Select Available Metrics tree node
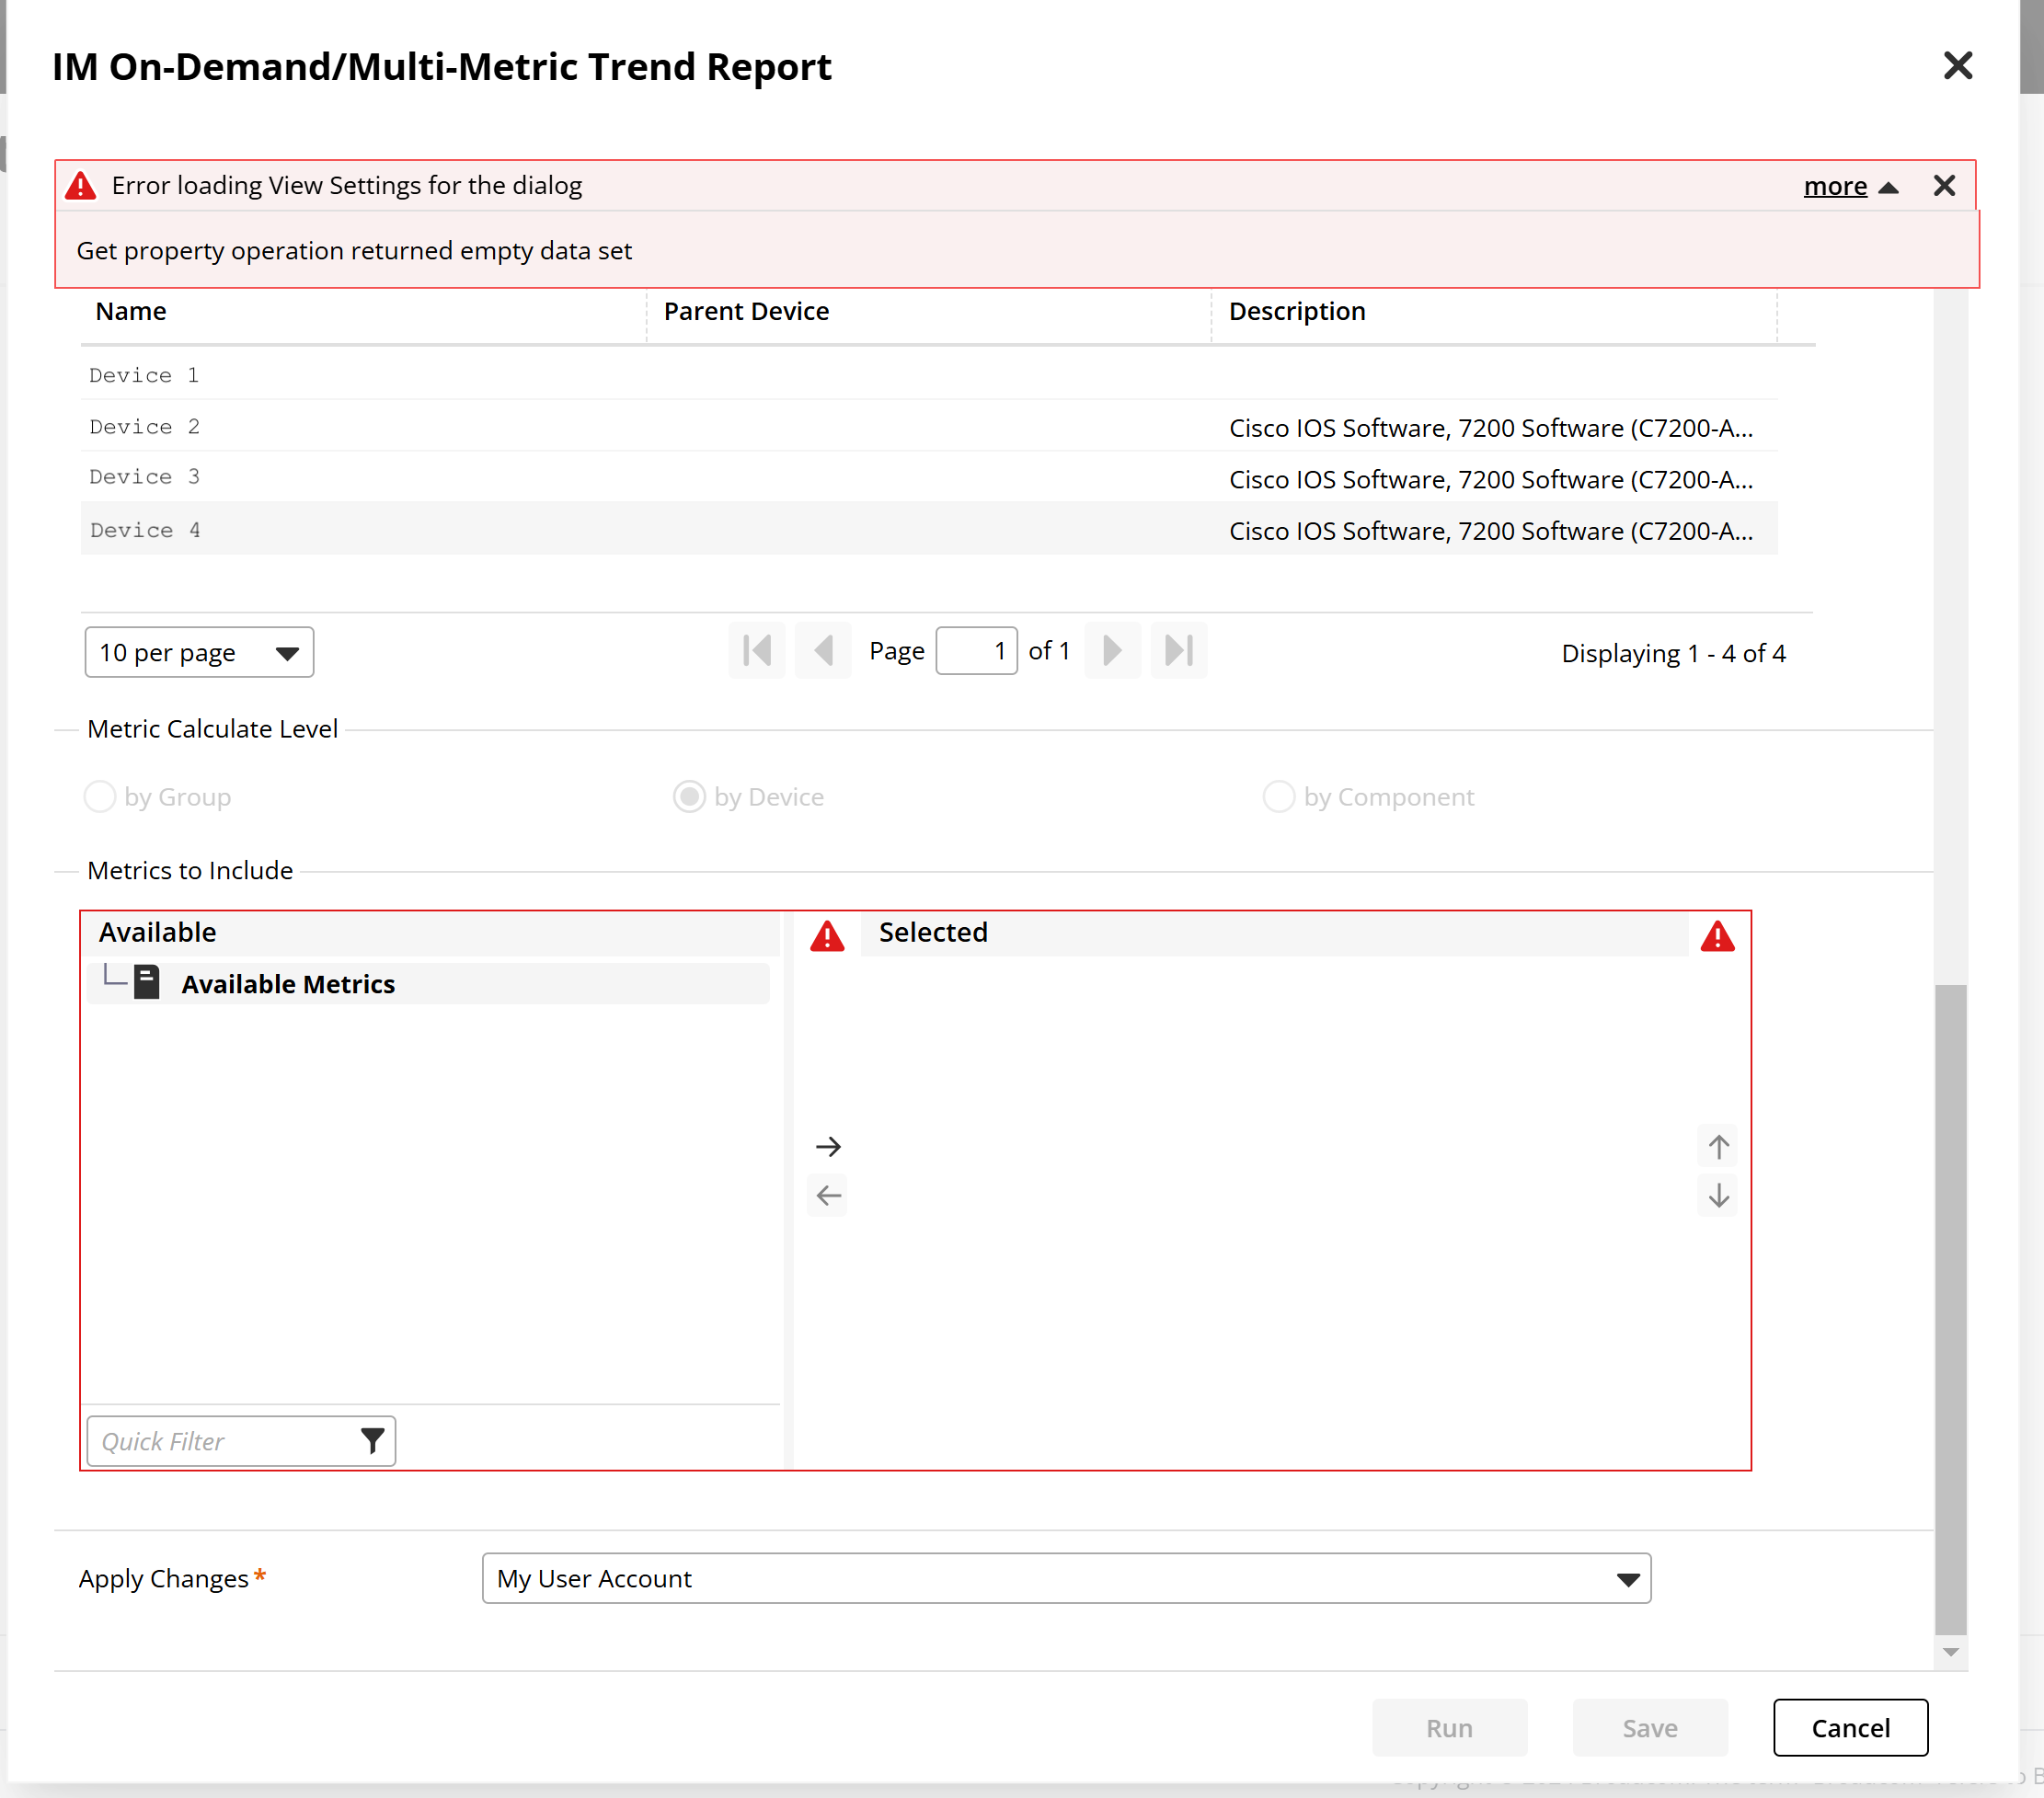 (288, 984)
